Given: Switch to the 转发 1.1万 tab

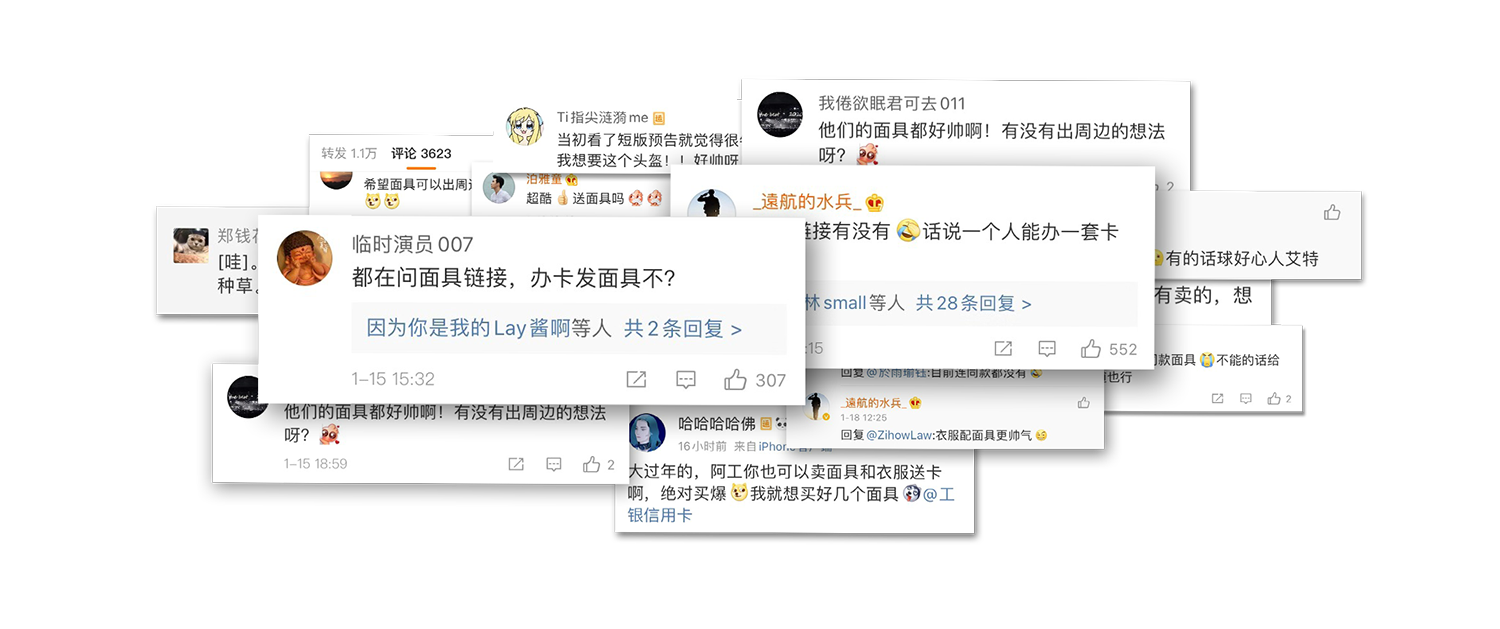Looking at the screenshot, I should point(349,153).
